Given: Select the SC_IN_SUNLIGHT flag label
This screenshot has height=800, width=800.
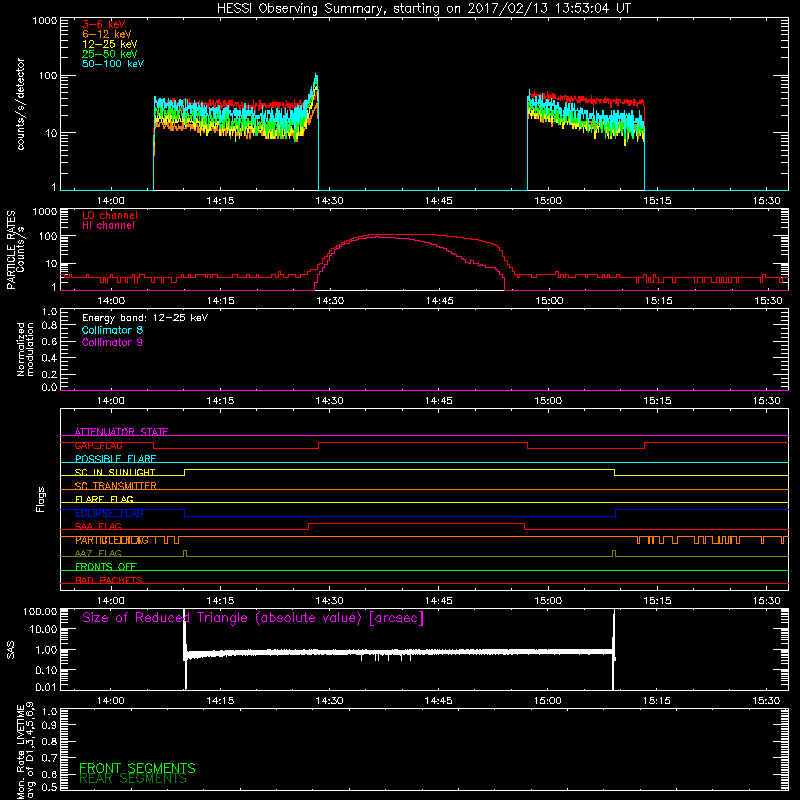Looking at the screenshot, I should click(x=115, y=472).
